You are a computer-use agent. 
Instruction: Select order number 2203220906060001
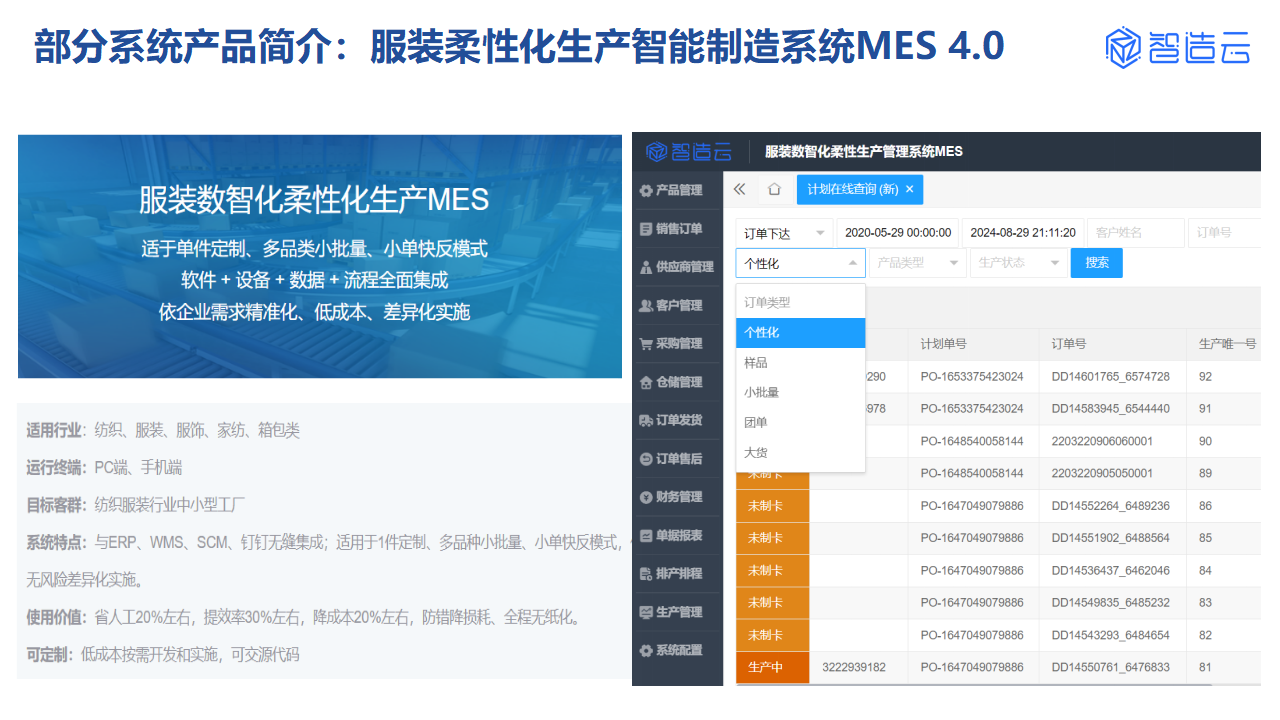[x=1102, y=441]
